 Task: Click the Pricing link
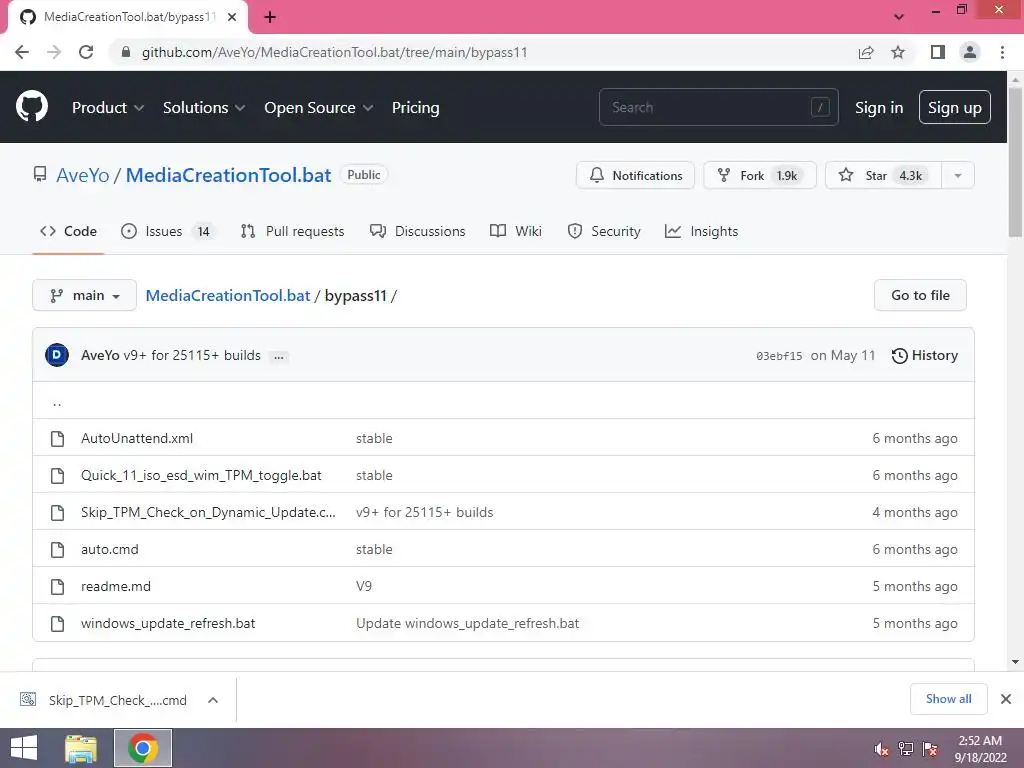pyautogui.click(x=415, y=107)
